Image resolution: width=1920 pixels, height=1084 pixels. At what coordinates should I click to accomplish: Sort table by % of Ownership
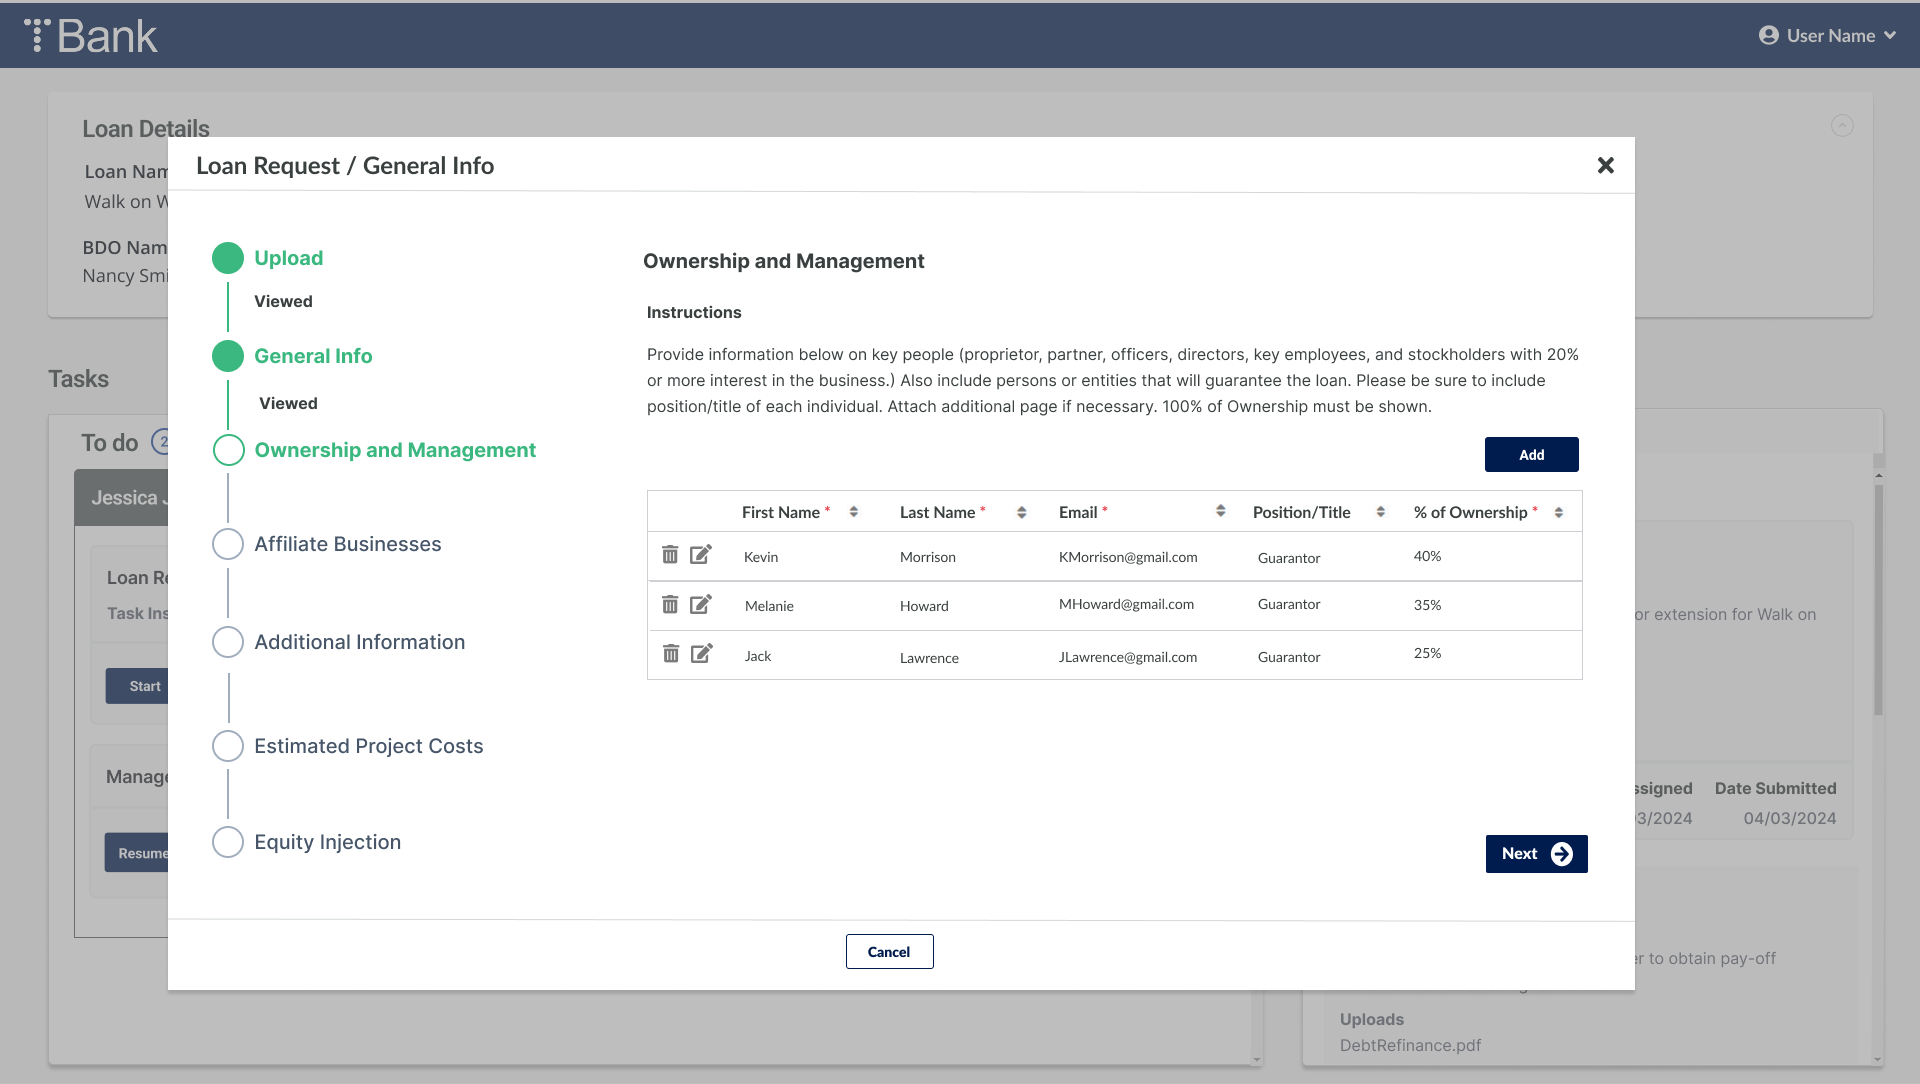tap(1558, 512)
